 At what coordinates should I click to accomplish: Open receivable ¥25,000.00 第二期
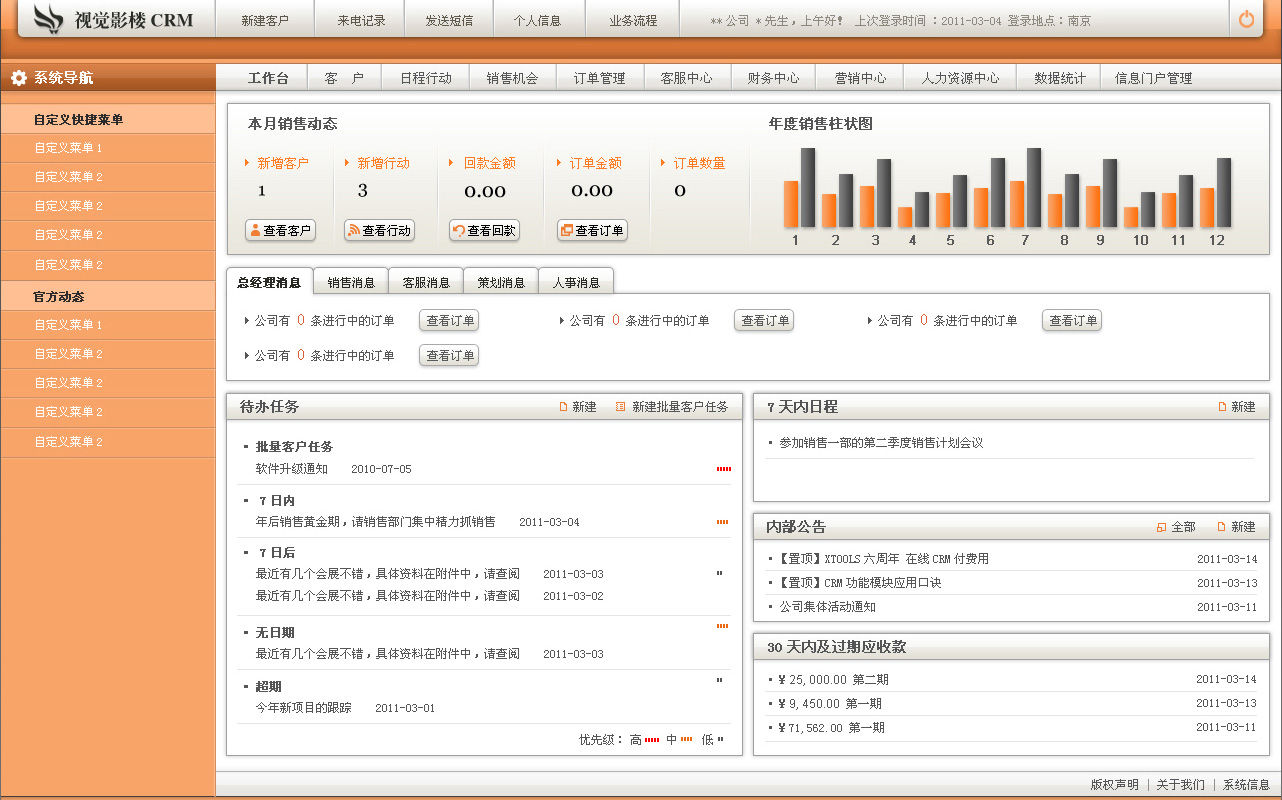coord(832,679)
